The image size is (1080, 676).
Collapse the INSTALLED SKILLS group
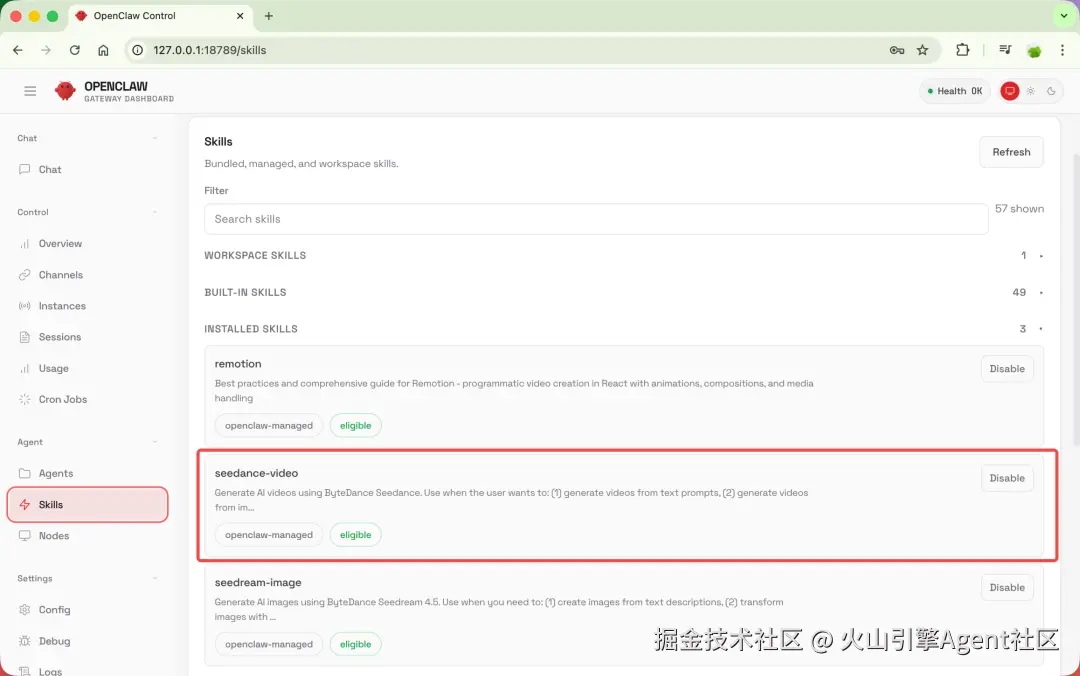(623, 329)
